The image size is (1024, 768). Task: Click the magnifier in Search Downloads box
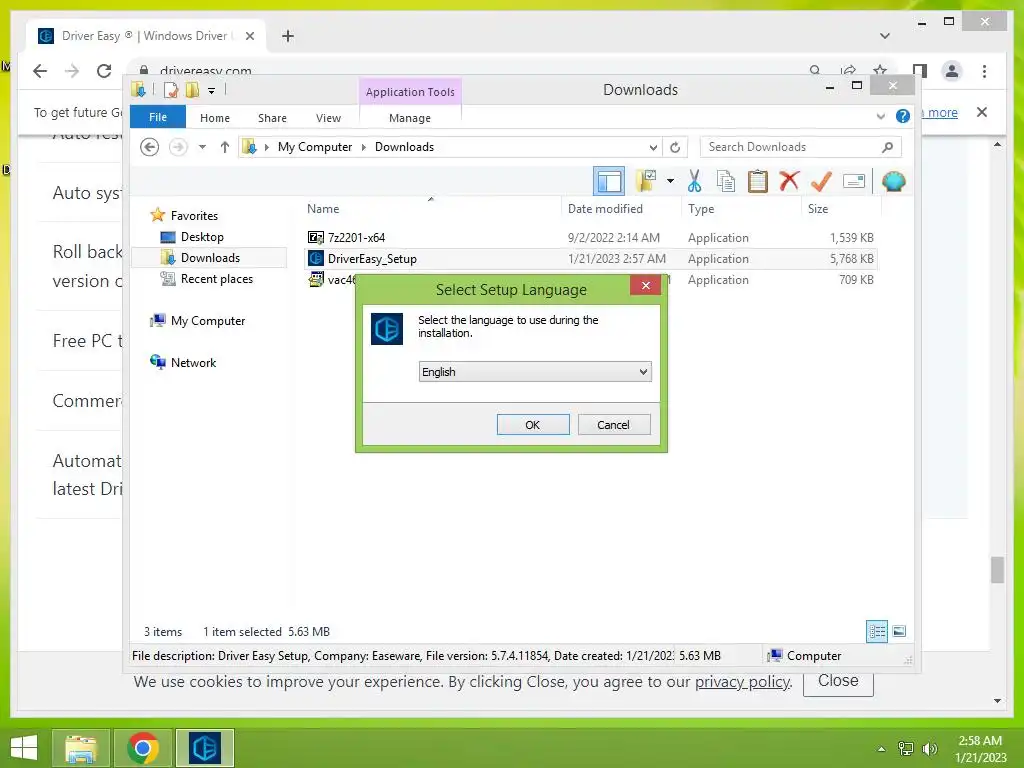point(887,147)
